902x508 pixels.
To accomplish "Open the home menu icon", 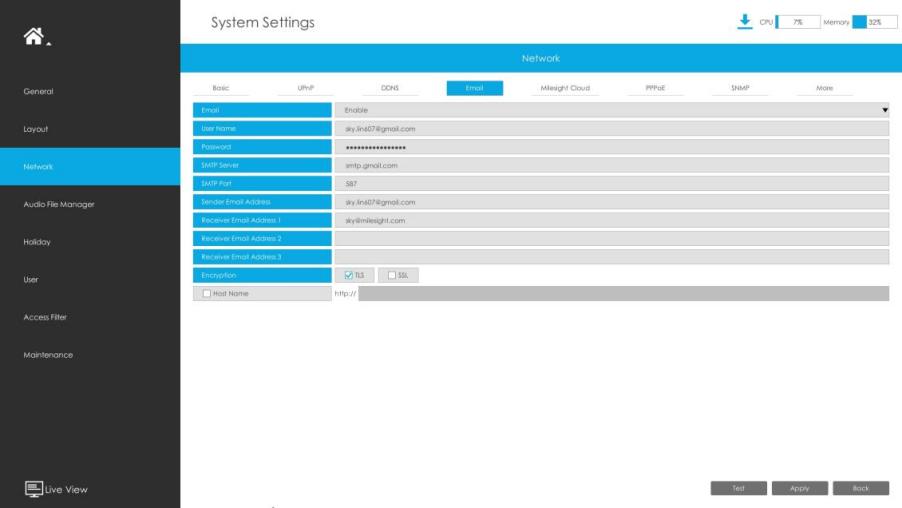I will tap(34, 36).
